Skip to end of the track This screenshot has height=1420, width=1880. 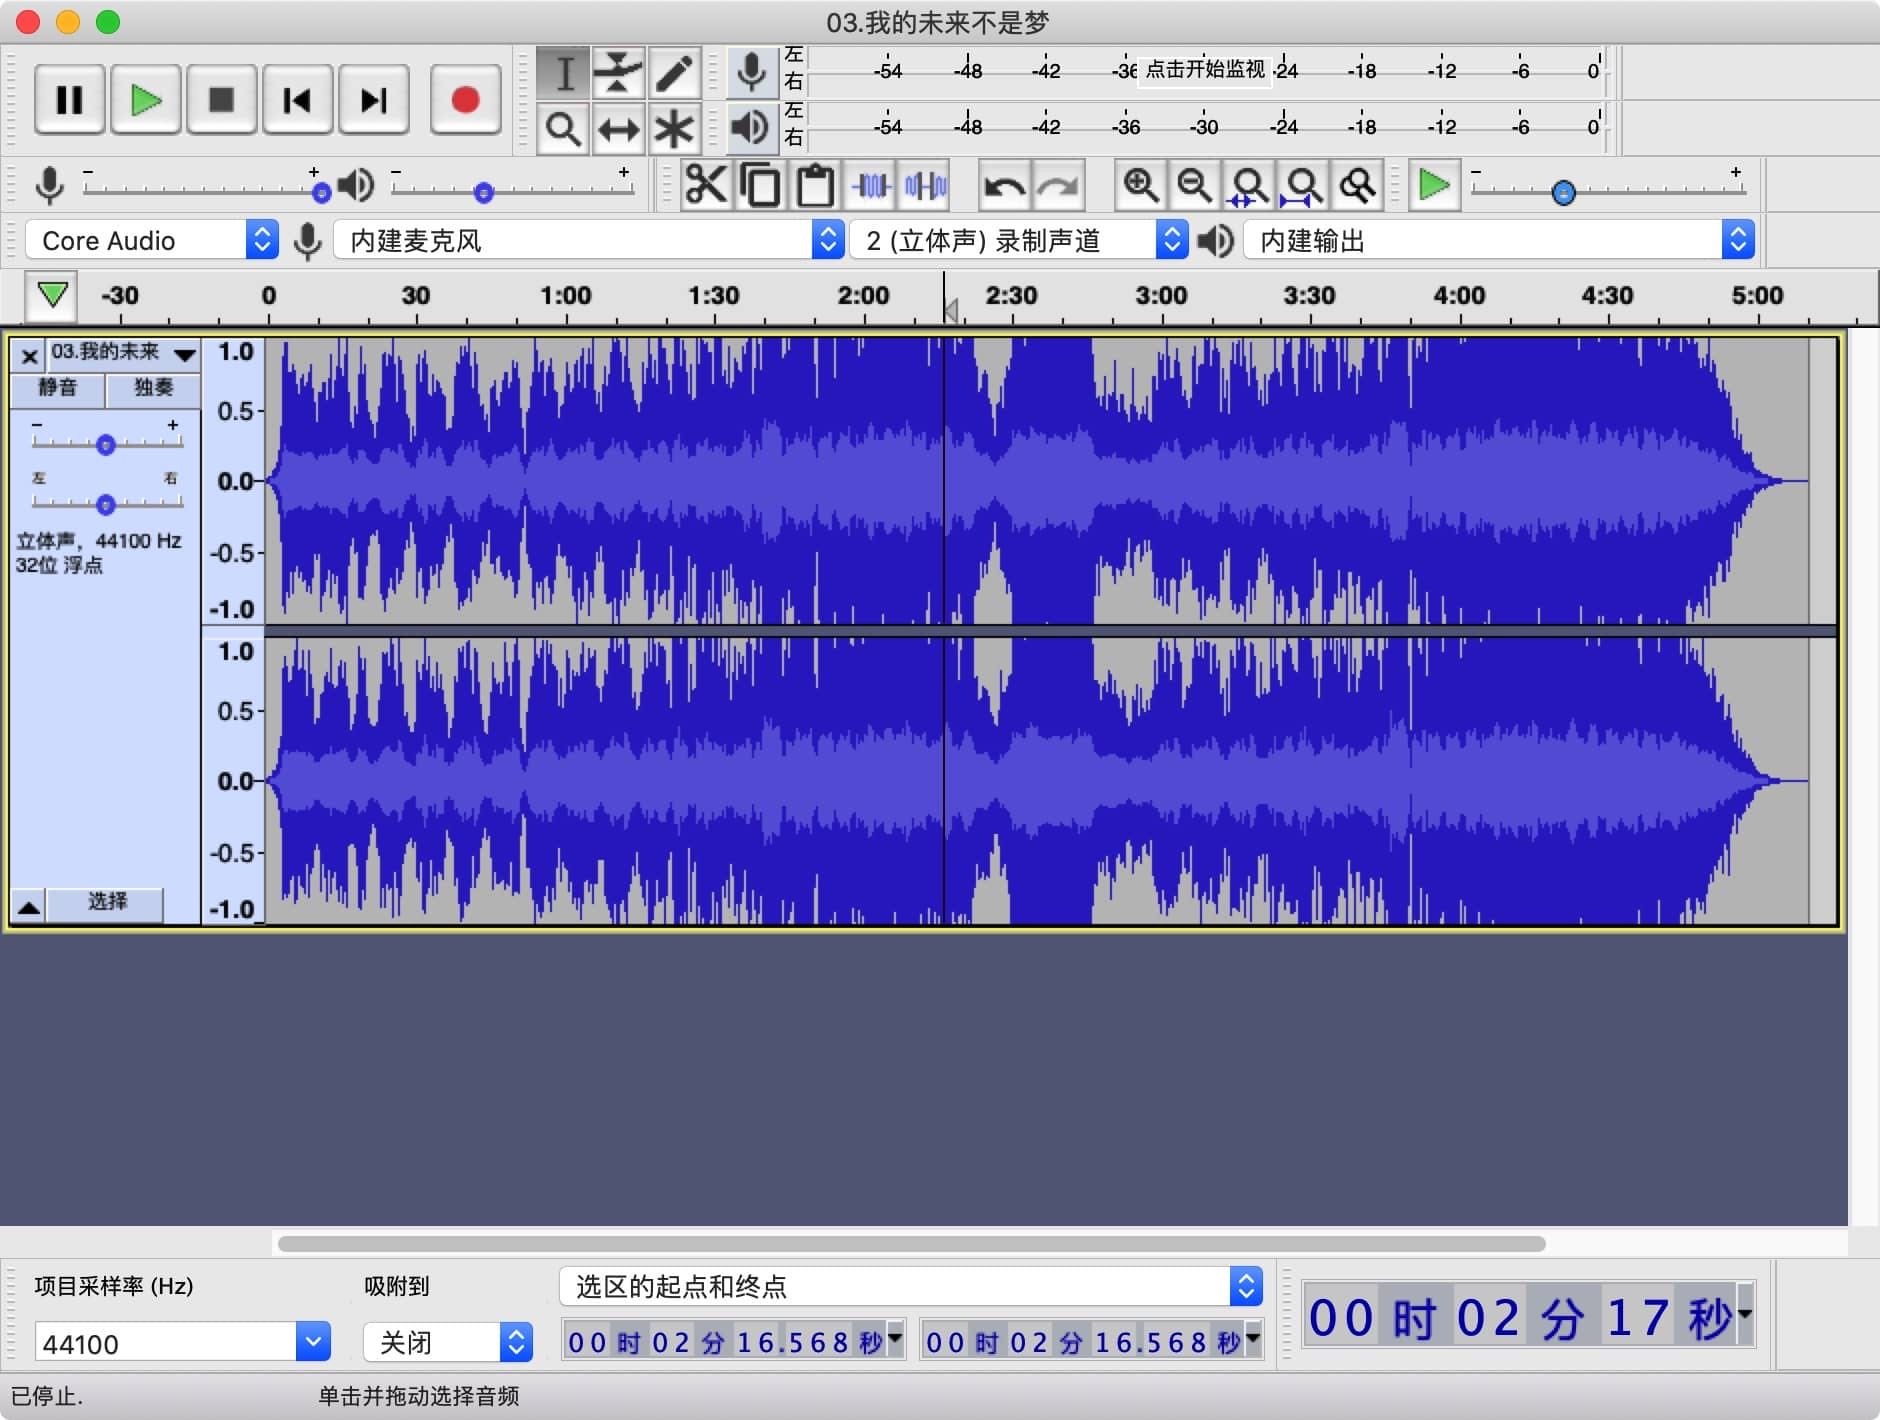(373, 100)
